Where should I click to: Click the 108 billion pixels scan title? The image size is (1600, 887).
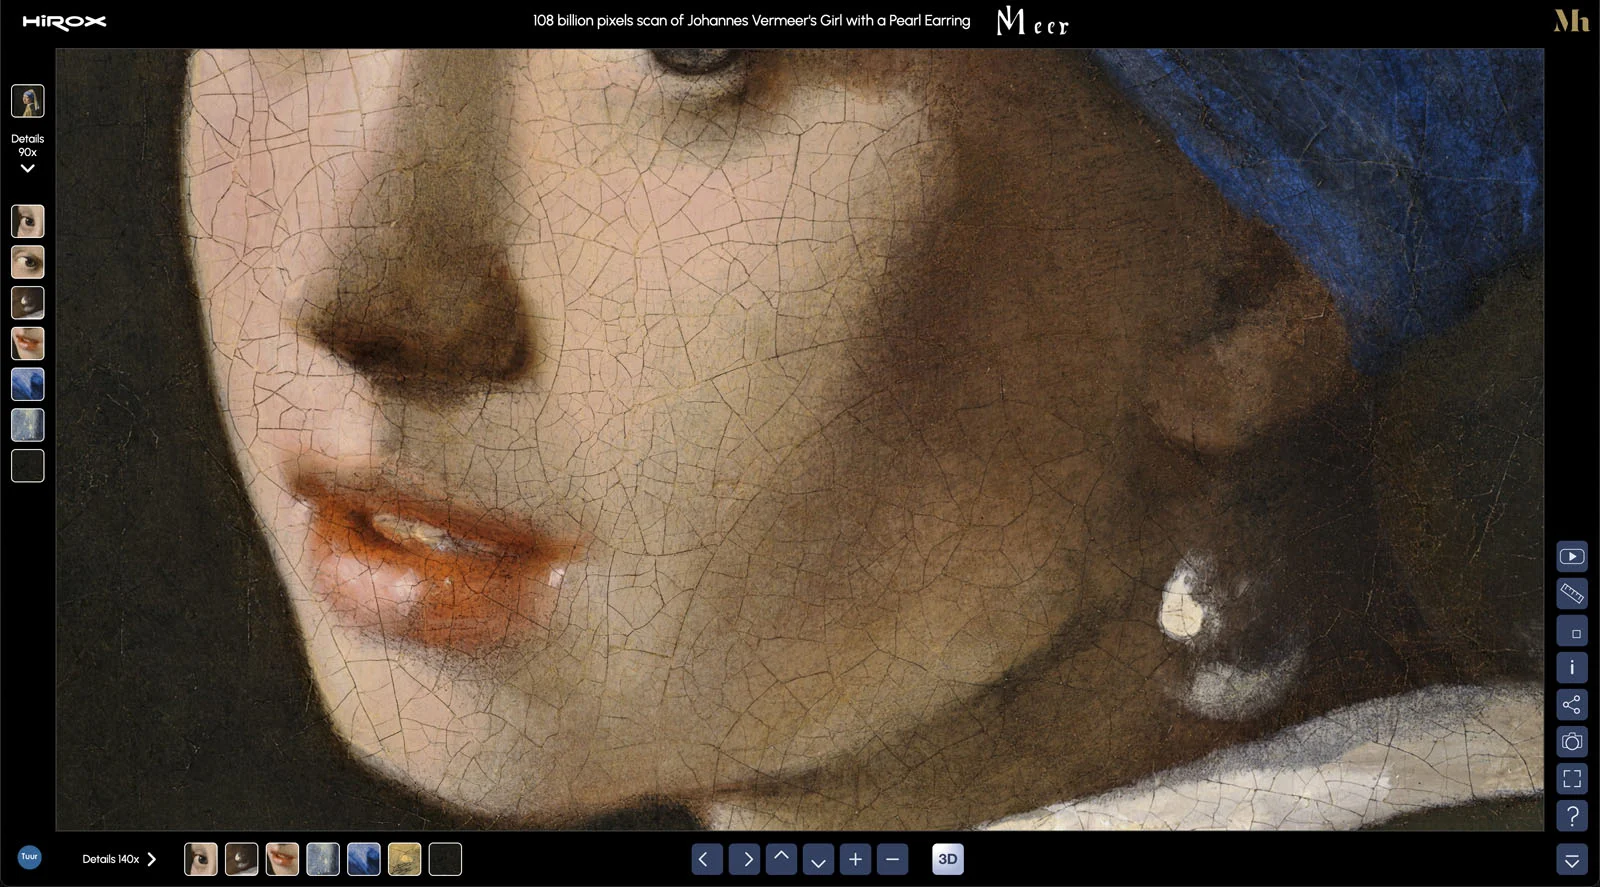coord(751,20)
